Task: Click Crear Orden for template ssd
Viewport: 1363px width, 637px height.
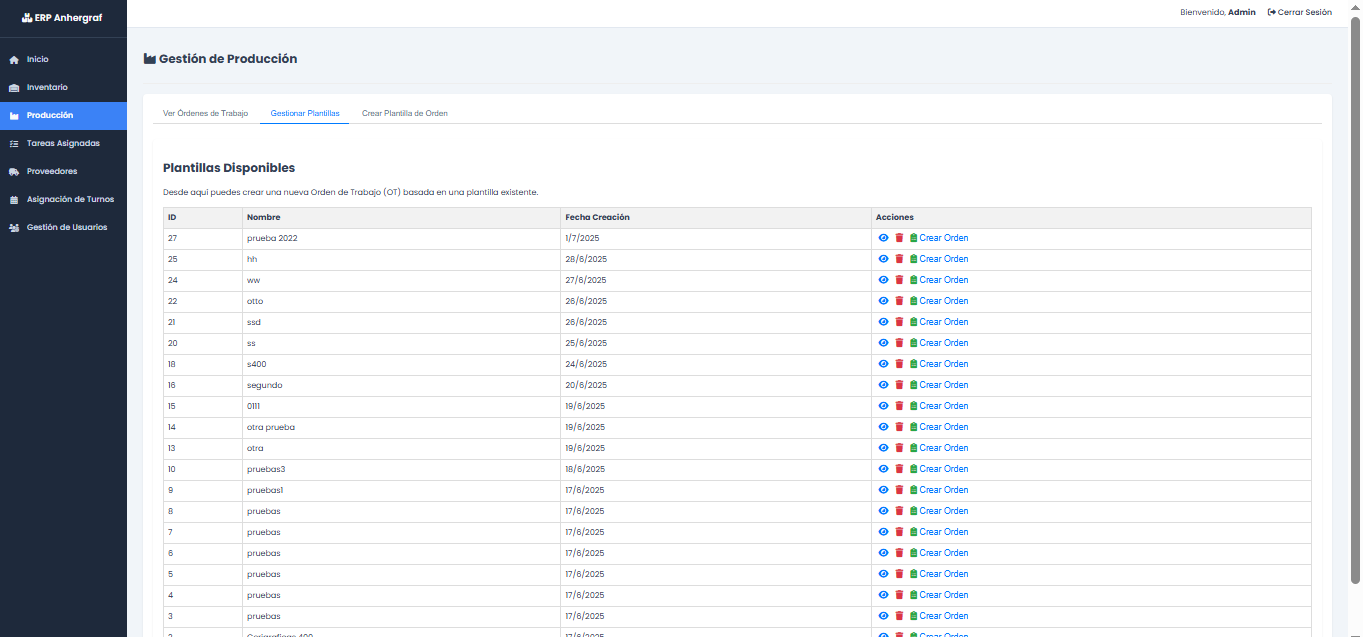Action: [943, 322]
